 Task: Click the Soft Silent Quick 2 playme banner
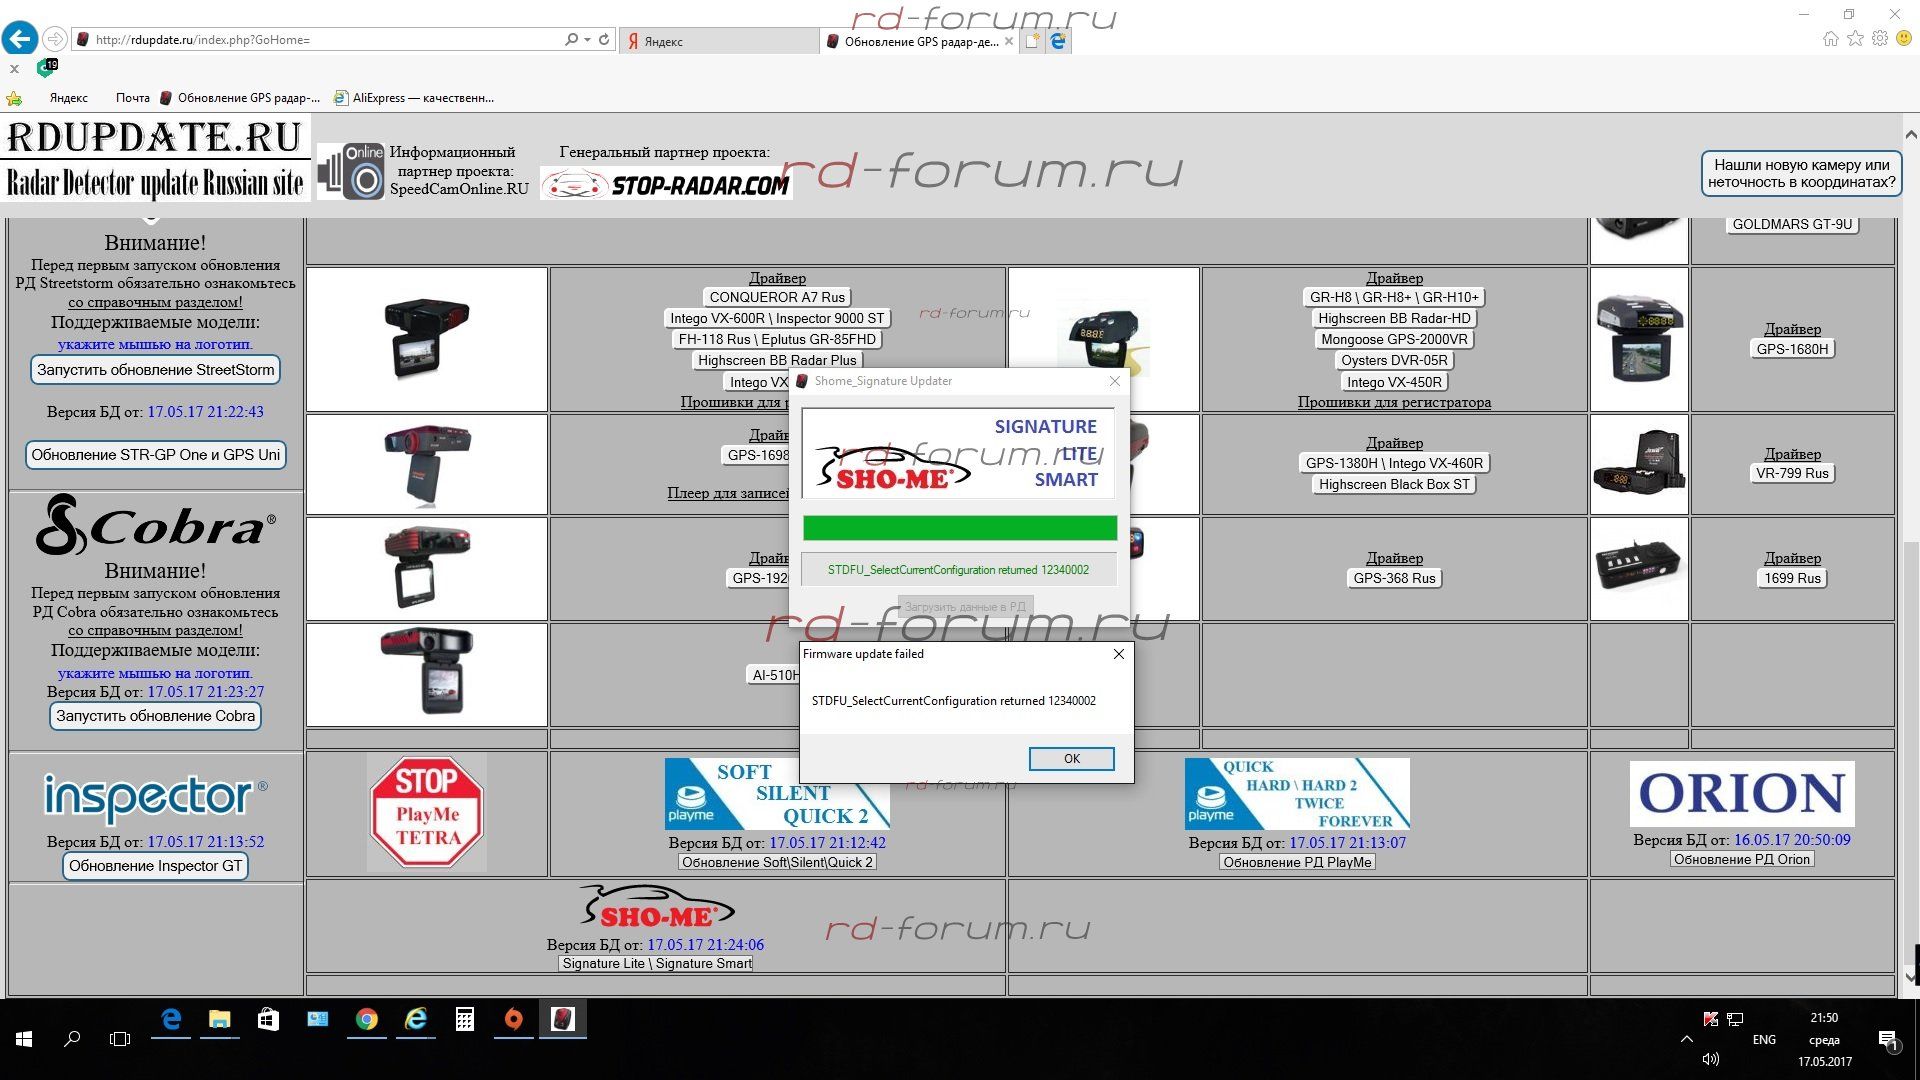point(777,794)
